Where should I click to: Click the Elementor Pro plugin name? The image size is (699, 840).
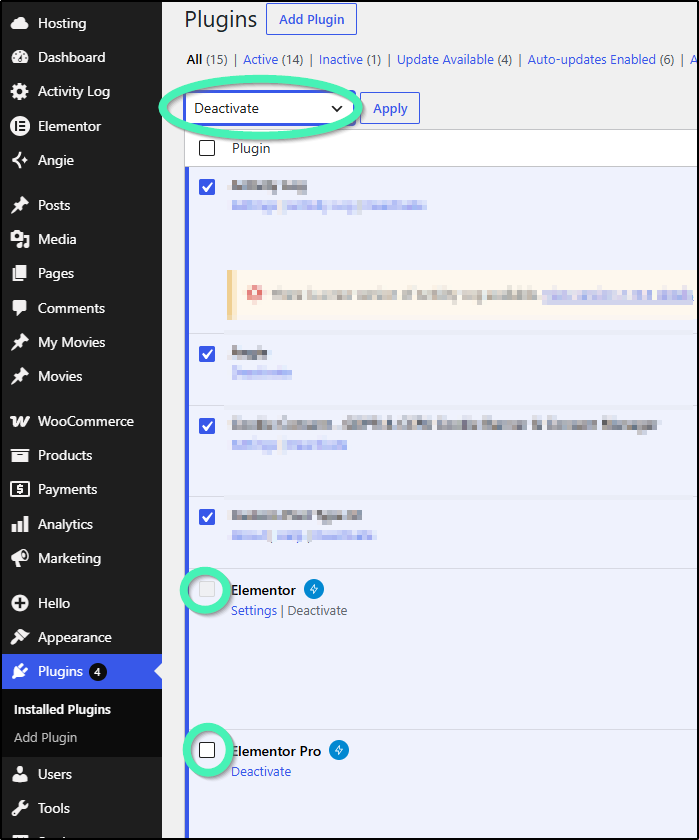(276, 751)
